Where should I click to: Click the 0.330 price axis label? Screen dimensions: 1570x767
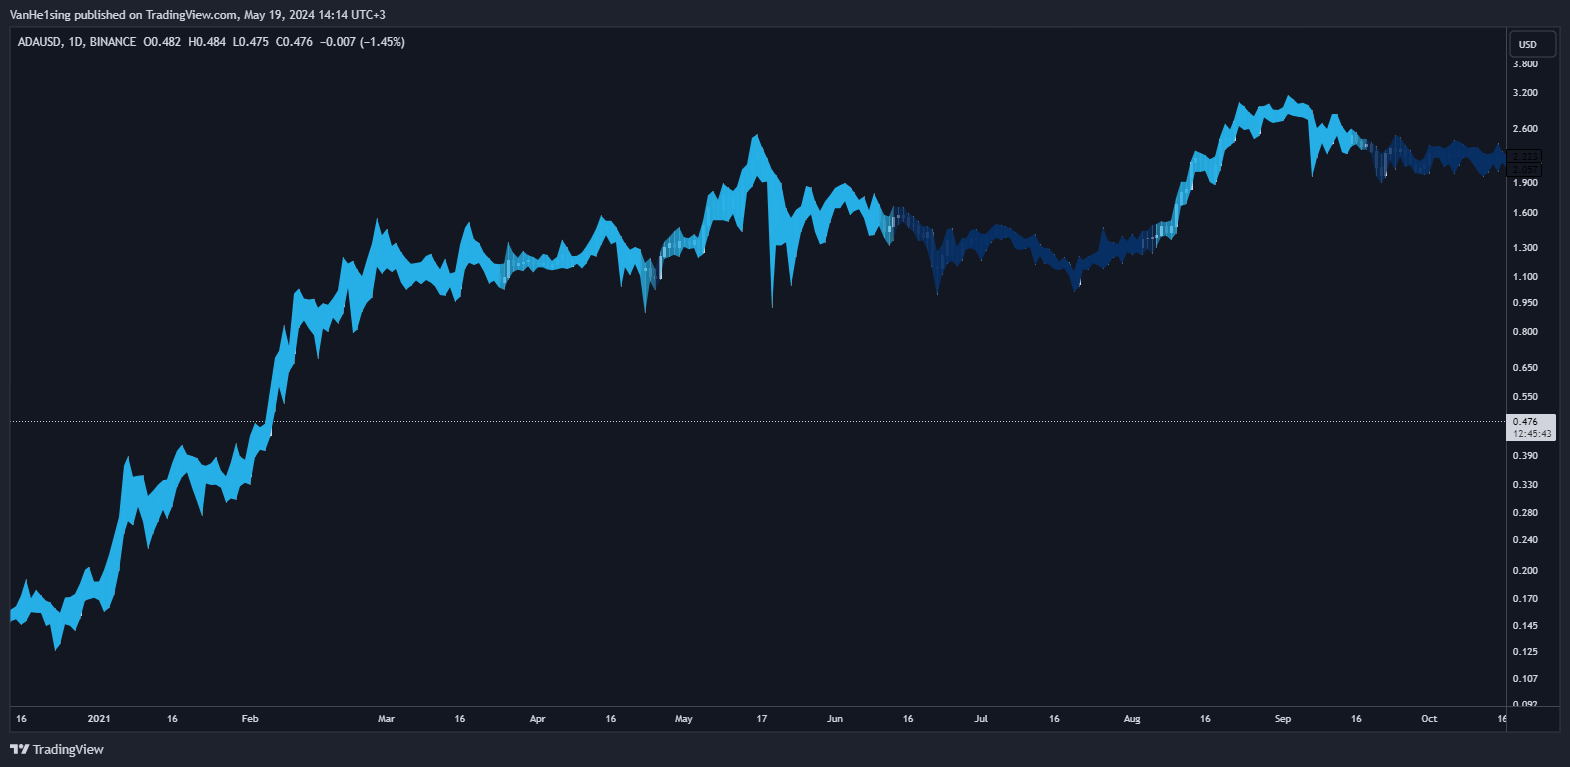click(x=1525, y=485)
